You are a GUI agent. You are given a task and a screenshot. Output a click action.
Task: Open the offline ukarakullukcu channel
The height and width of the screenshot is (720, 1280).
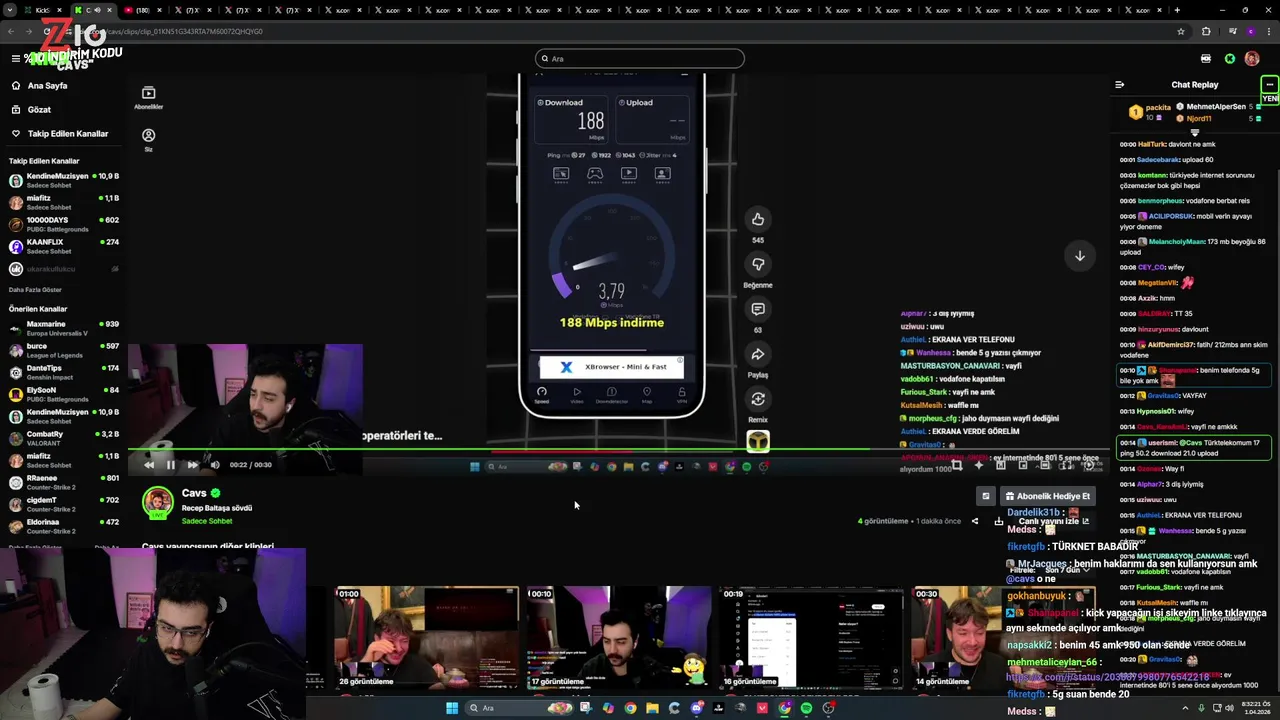64,269
